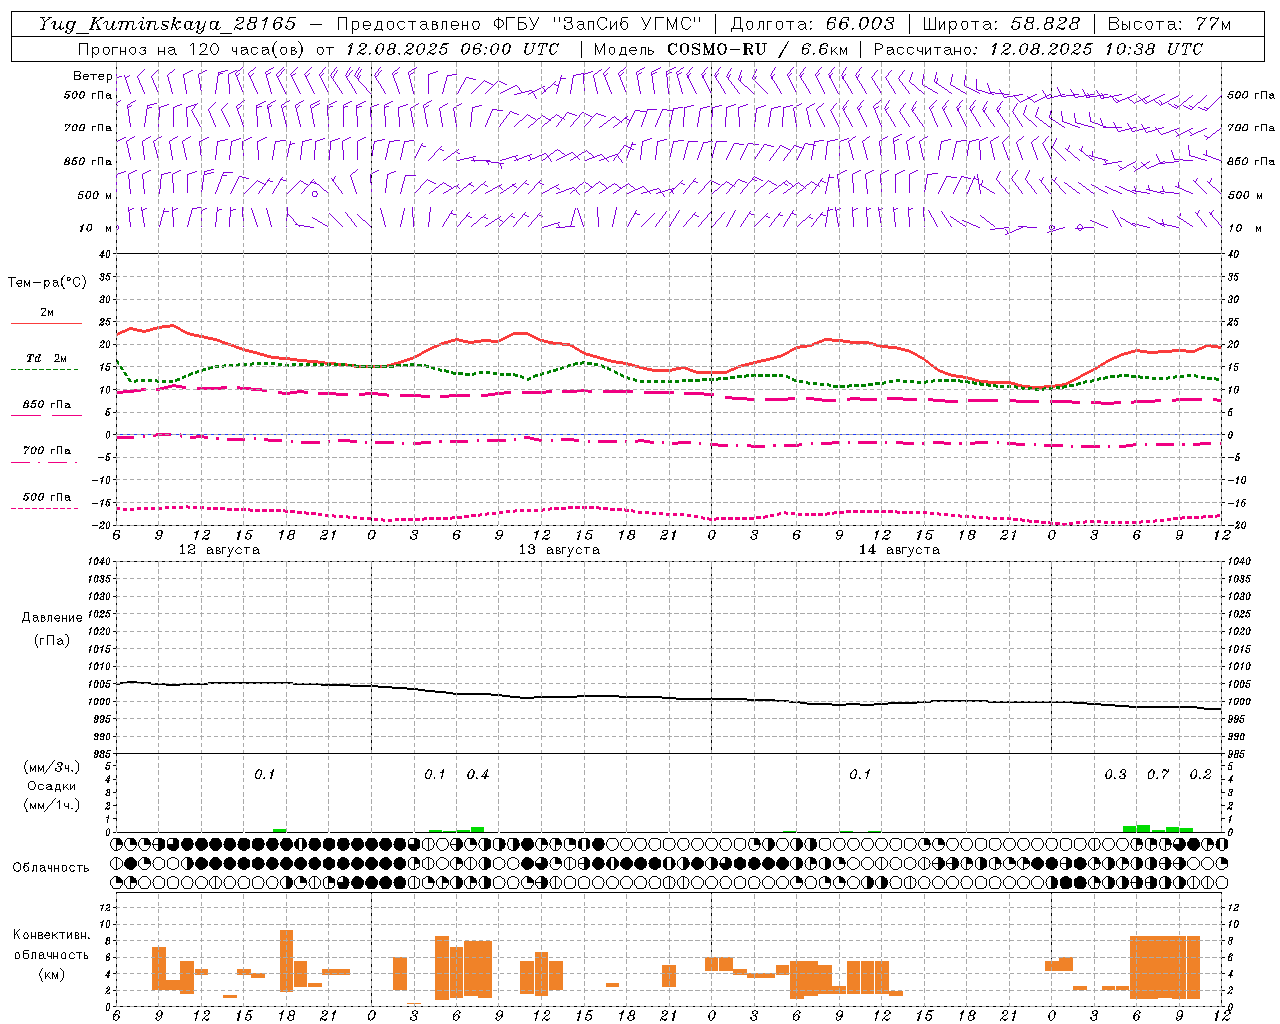Click the Давление axis label

[52, 618]
